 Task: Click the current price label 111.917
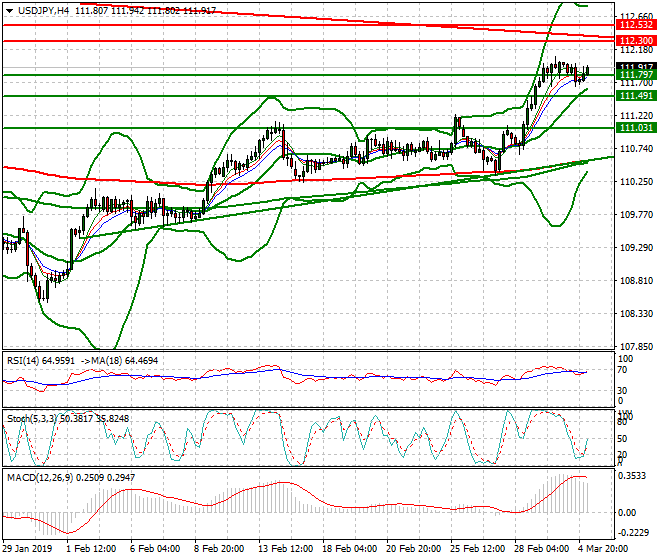click(636, 67)
